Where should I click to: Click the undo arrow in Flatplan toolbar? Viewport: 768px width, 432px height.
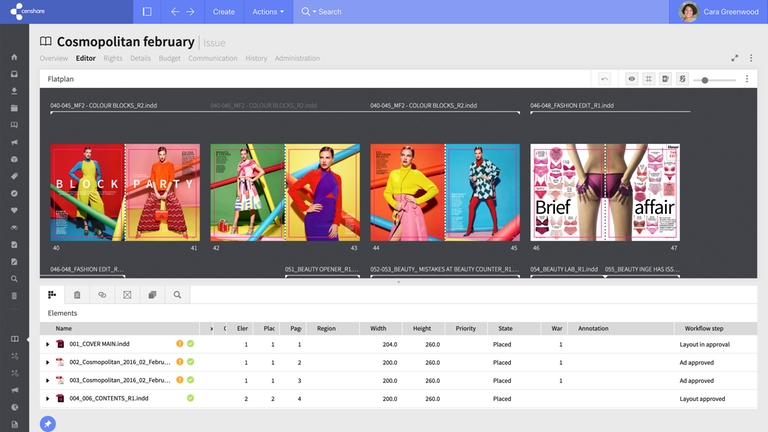tap(604, 79)
